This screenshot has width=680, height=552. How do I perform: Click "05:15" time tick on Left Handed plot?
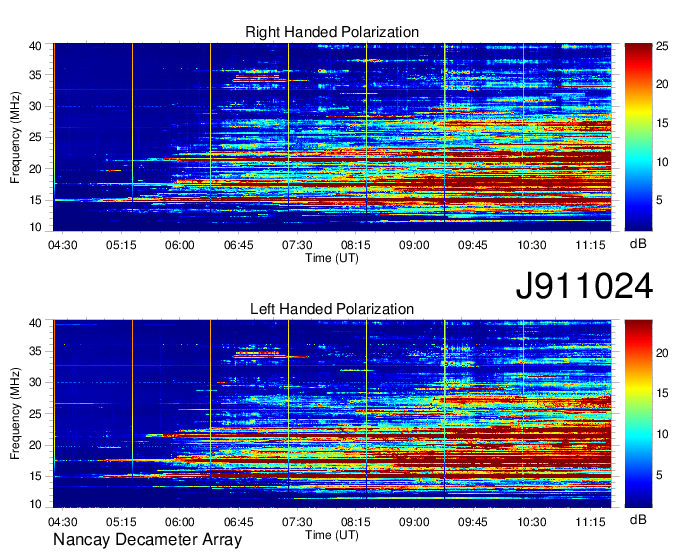click(121, 522)
